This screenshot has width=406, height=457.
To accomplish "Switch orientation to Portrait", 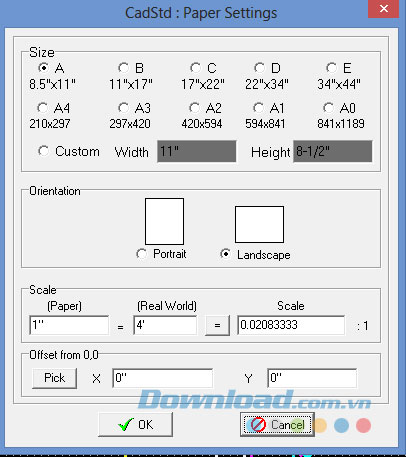I will click(x=141, y=254).
